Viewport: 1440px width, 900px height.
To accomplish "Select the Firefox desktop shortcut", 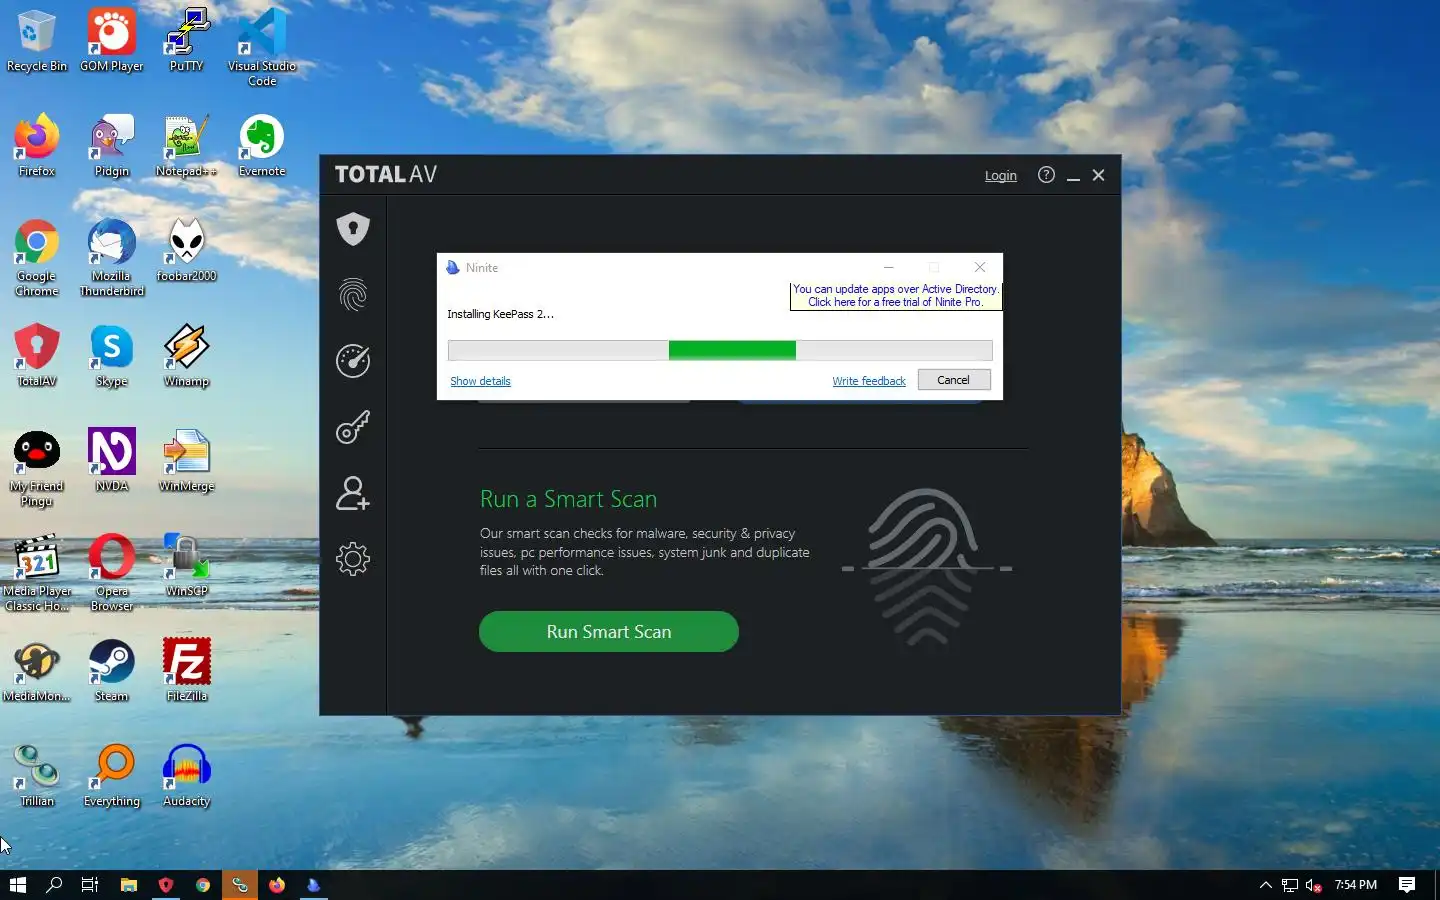I will [37, 147].
